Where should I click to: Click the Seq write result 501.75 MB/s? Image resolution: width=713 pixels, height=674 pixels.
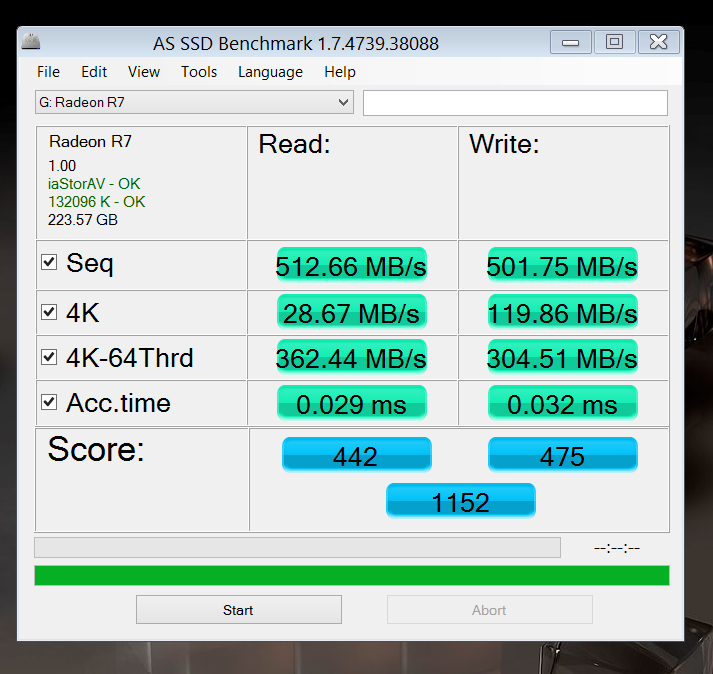pos(562,266)
